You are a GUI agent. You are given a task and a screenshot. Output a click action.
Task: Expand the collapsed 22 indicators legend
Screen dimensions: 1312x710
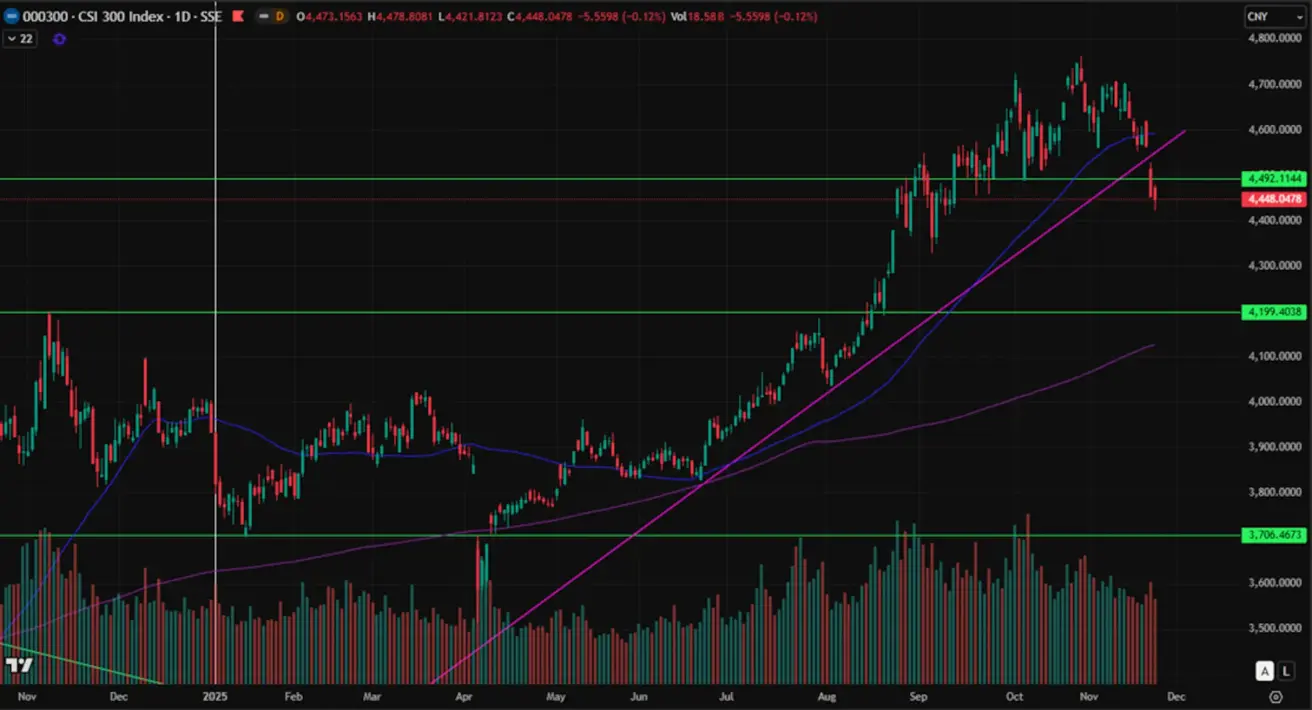pos(18,39)
